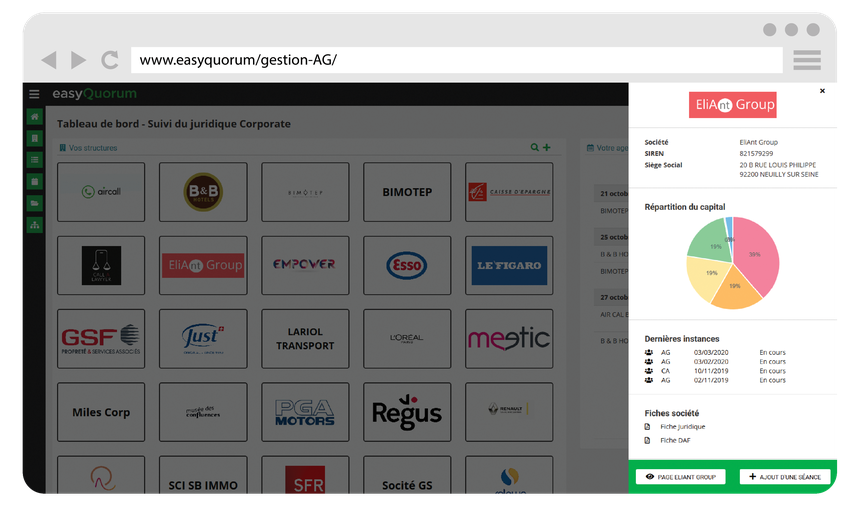Image resolution: width=860 pixels, height=514 pixels.
Task: Open the Caisse d'Epargne card
Action: [509, 192]
